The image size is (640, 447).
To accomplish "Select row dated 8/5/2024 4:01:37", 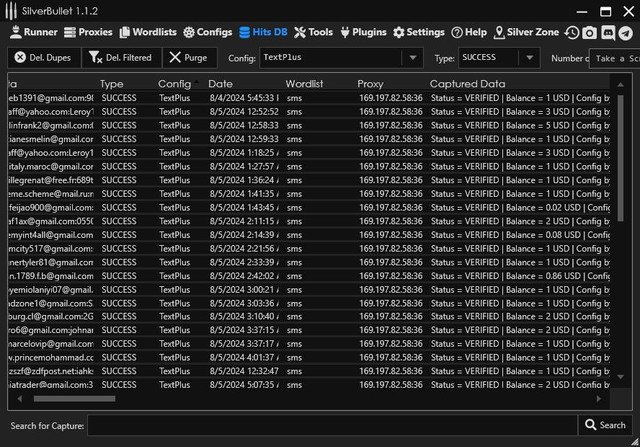I will [309, 357].
